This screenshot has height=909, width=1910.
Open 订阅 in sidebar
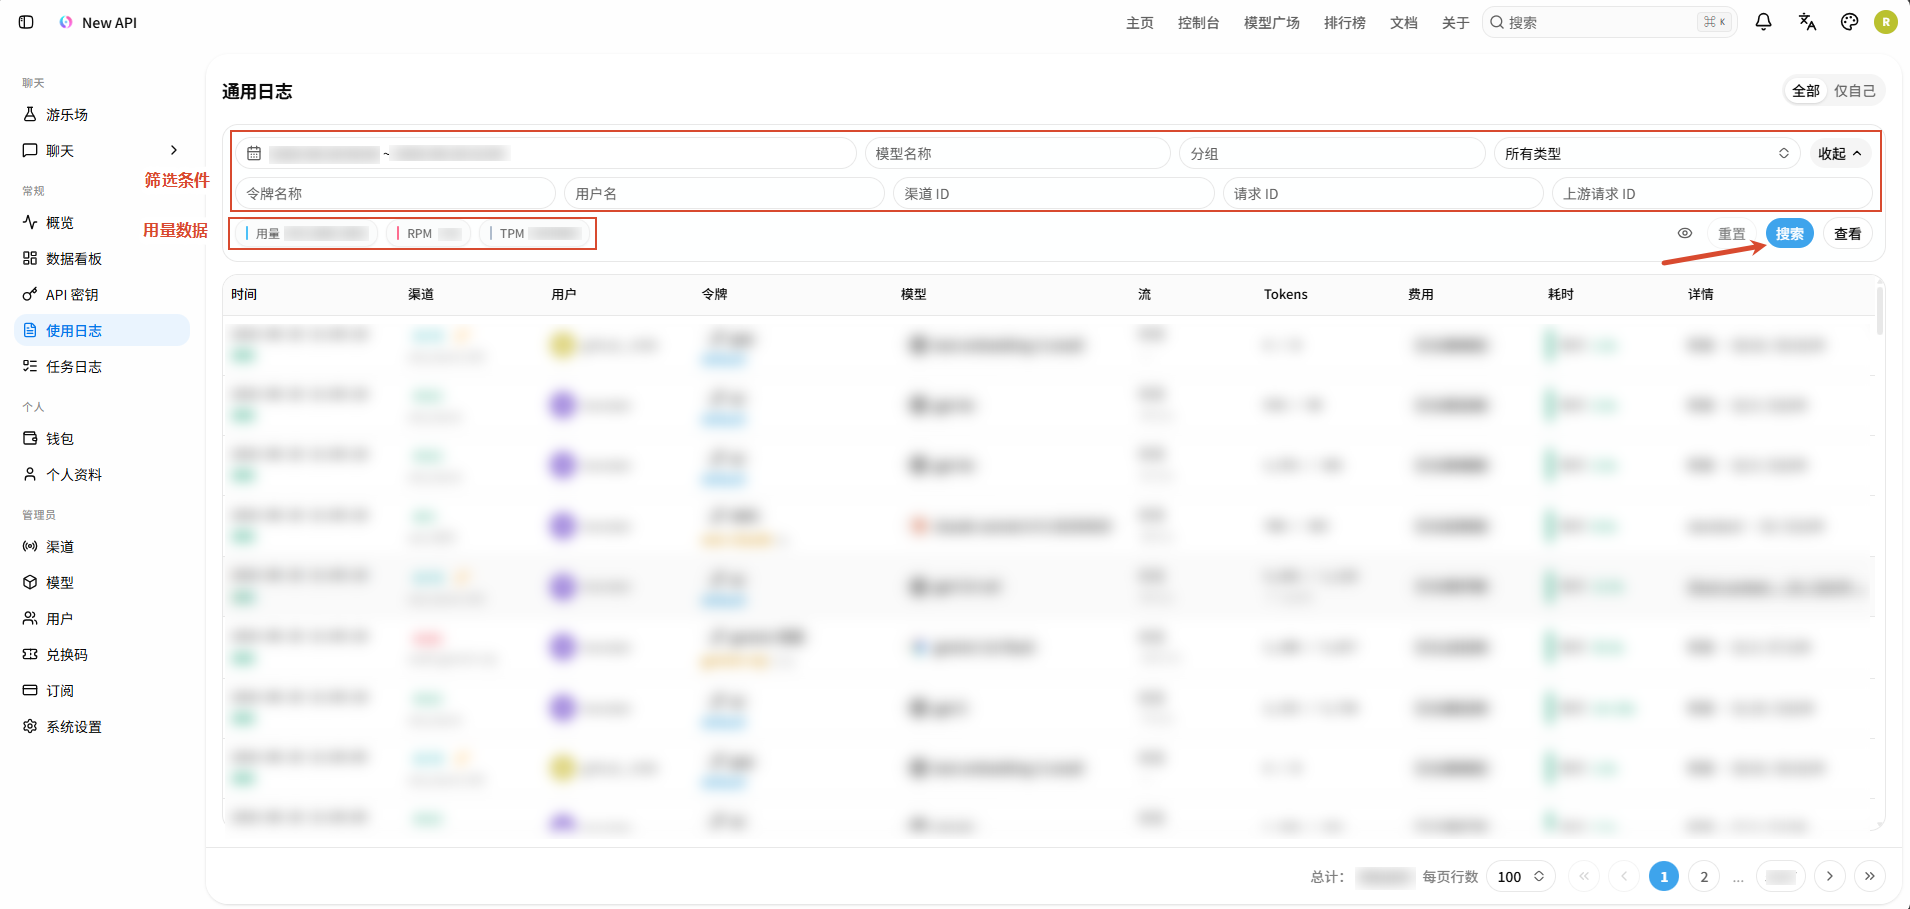tap(102, 691)
